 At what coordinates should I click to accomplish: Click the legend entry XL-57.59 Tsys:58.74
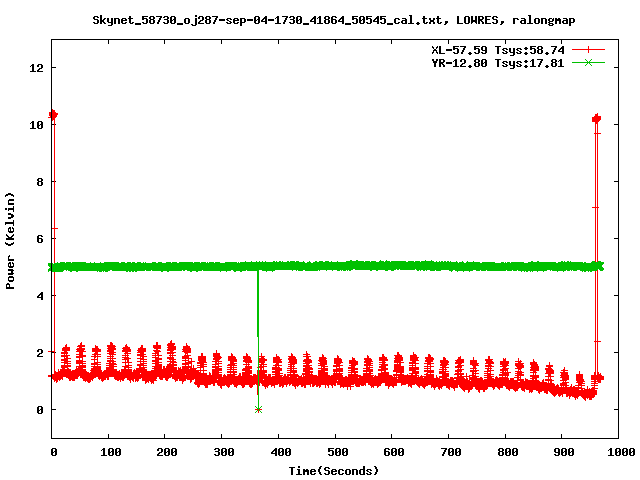pos(498,50)
